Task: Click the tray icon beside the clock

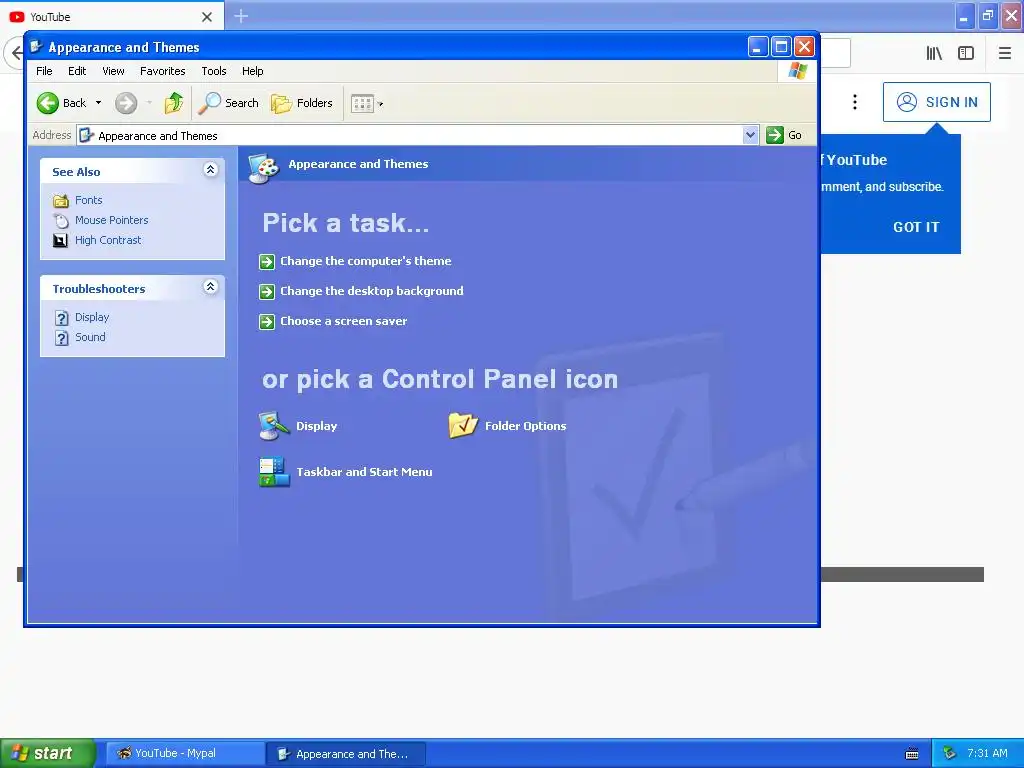Action: point(950,754)
